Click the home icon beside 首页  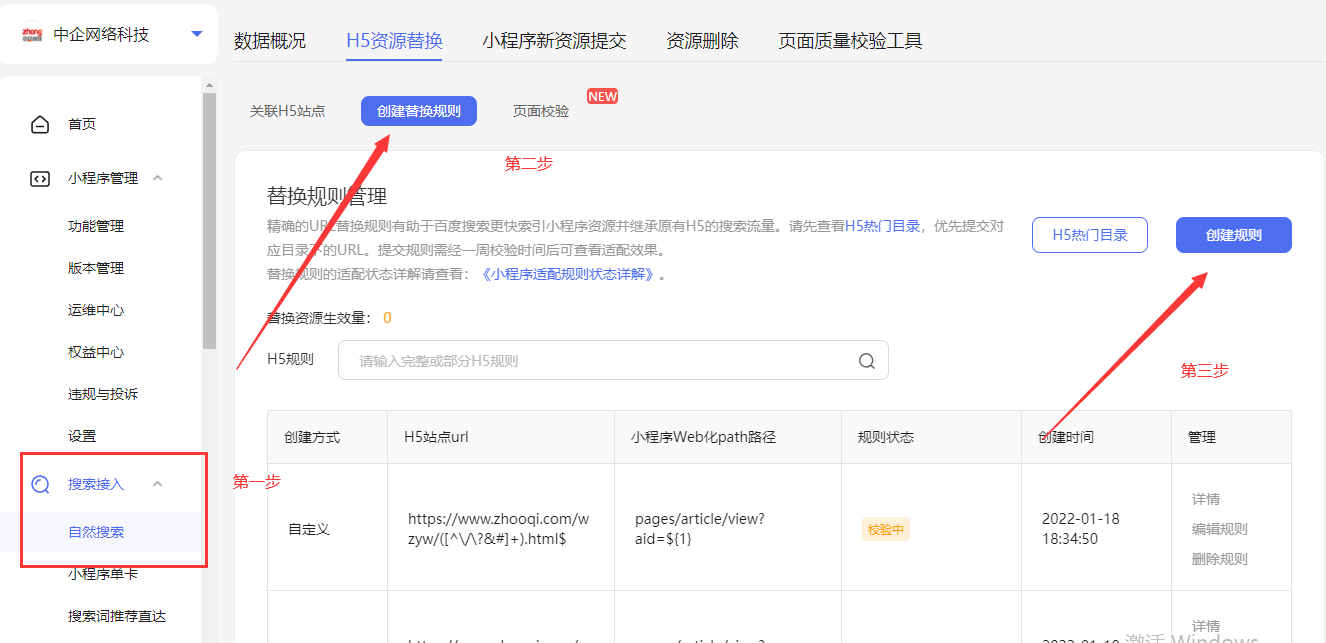point(40,123)
